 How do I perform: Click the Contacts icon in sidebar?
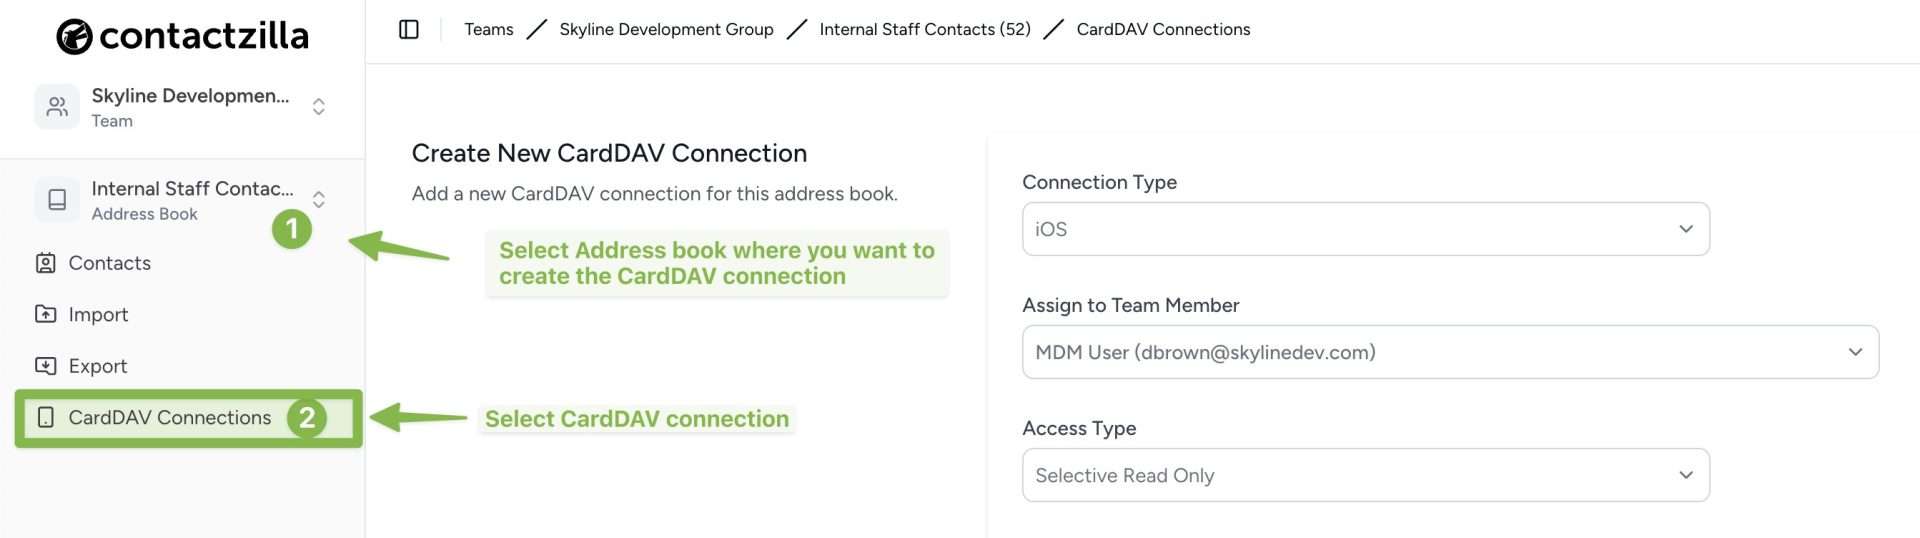(46, 263)
